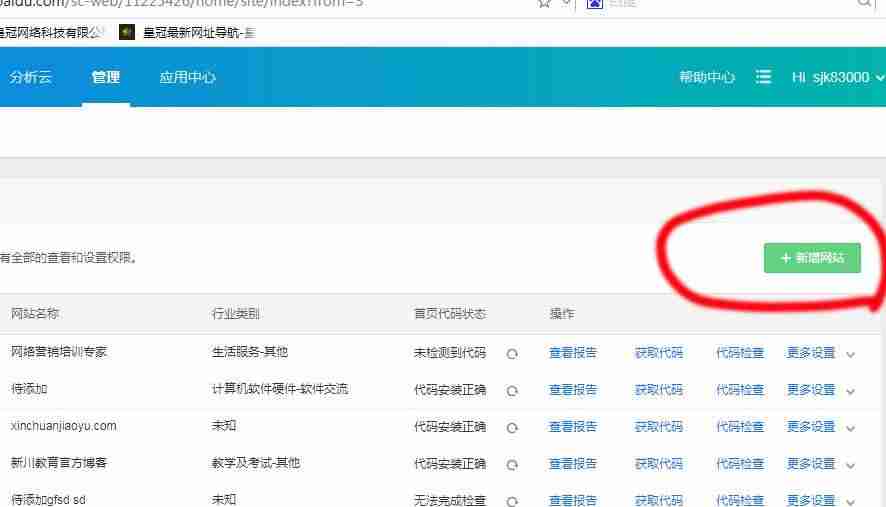Click the list menu icon beside 帮助中心
886x507 pixels.
click(763, 76)
